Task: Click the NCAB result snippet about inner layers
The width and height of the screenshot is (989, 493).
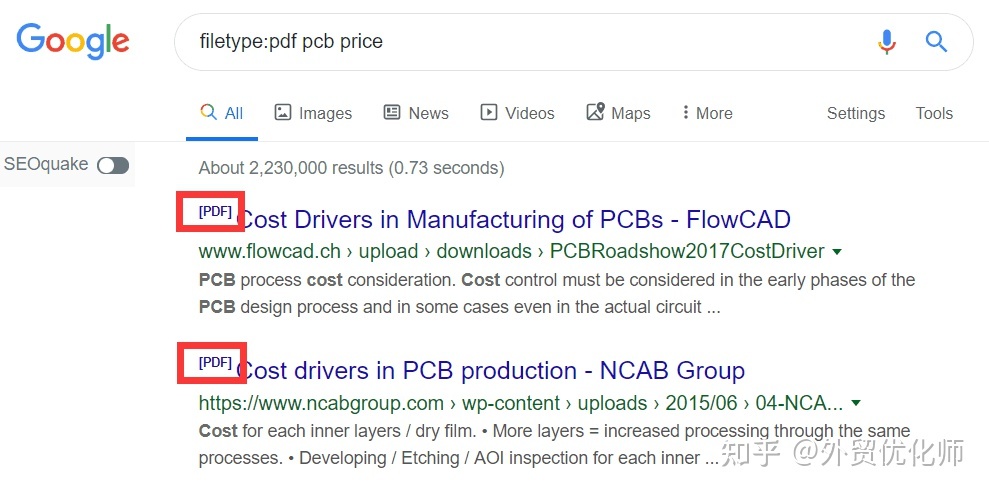Action: point(554,444)
